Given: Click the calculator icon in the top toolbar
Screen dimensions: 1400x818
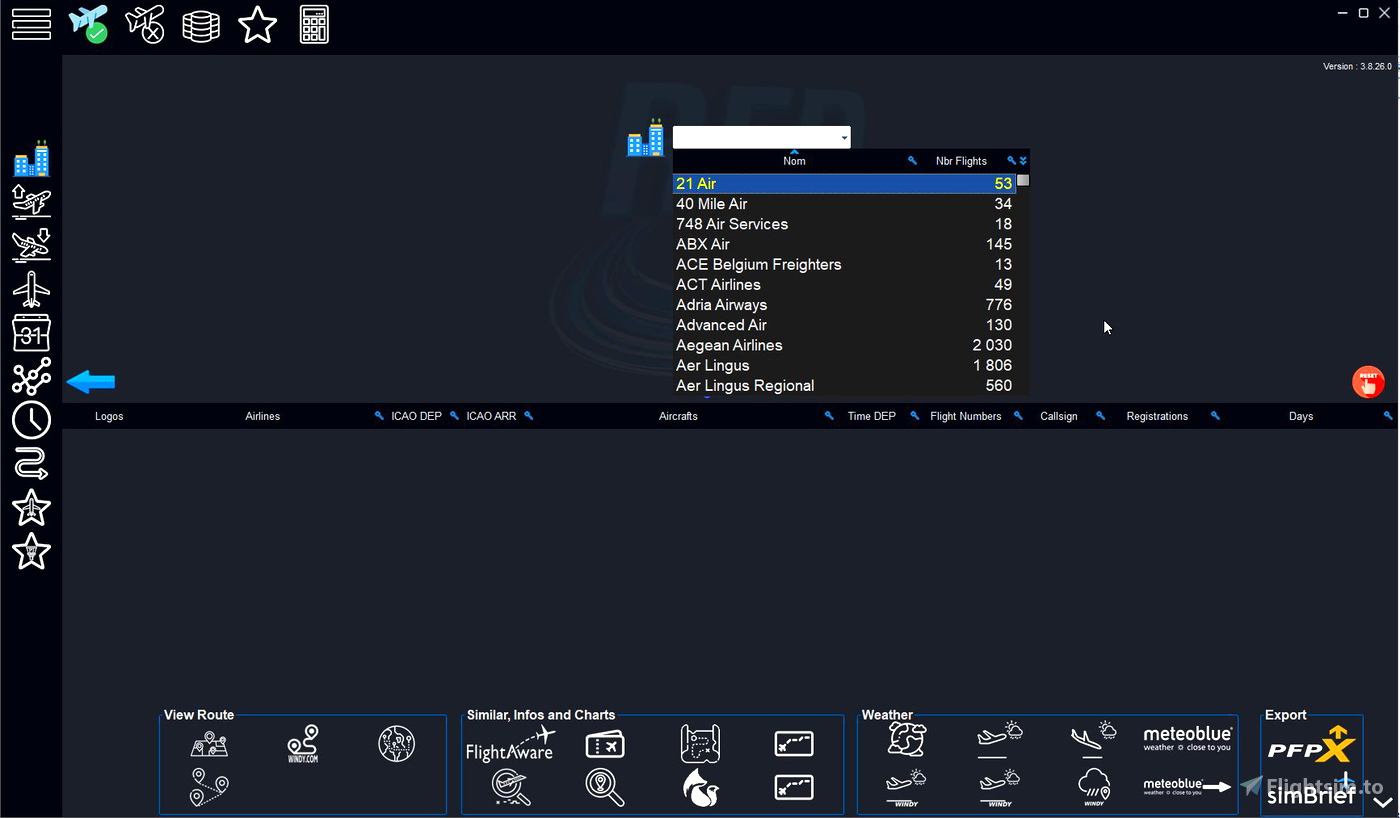Looking at the screenshot, I should 314,24.
